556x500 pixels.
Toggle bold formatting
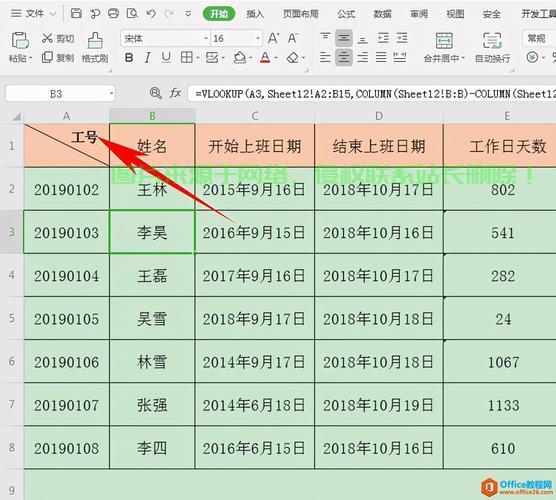click(129, 57)
